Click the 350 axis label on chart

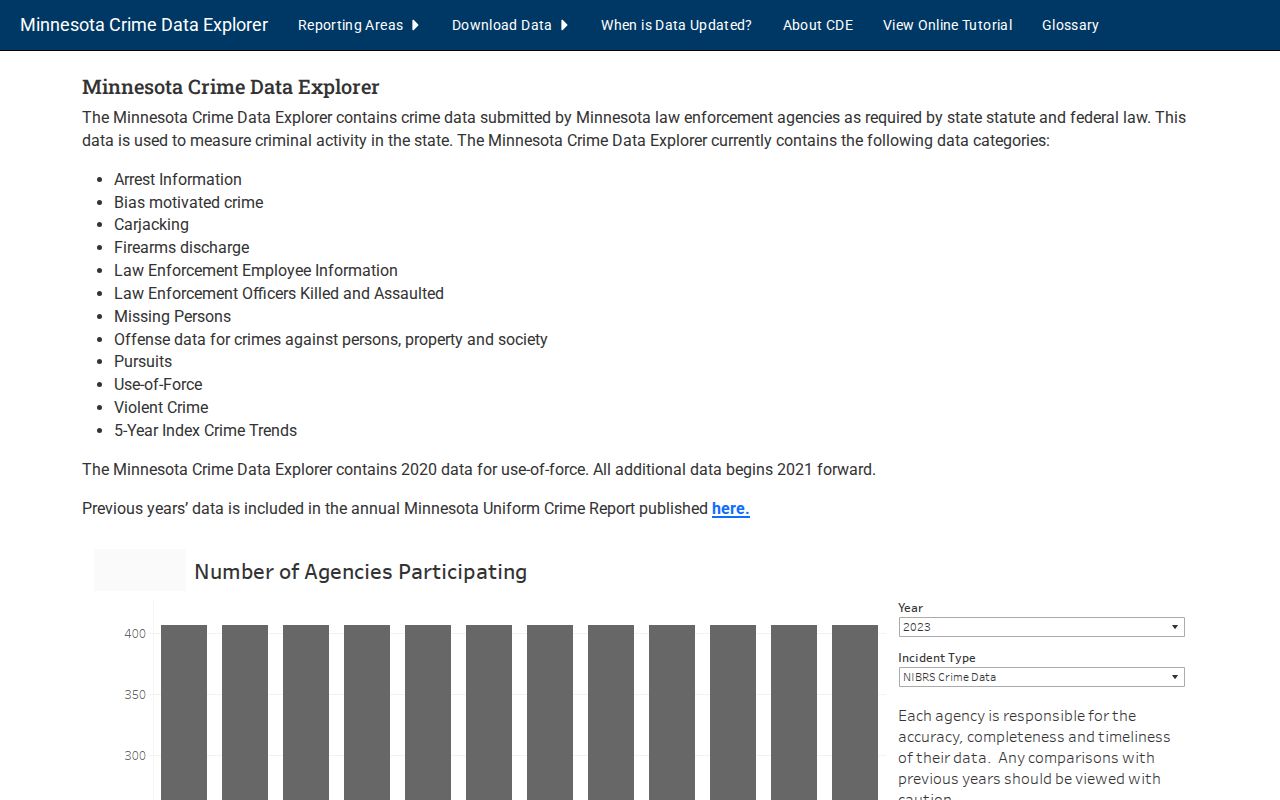click(135, 694)
